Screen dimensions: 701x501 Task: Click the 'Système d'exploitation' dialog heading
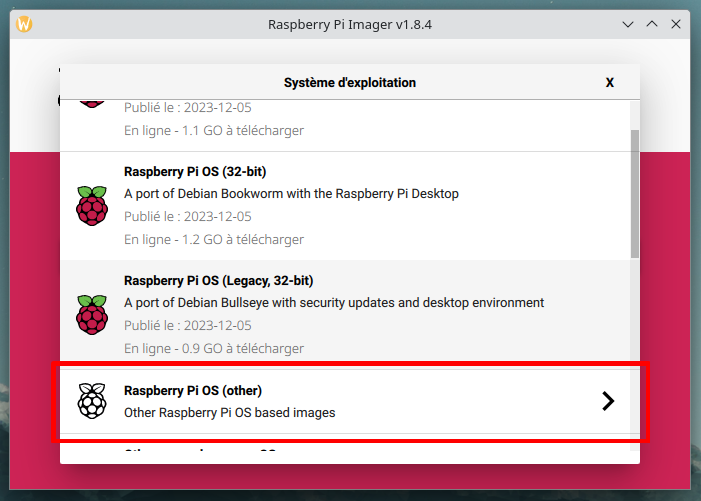coord(350,83)
